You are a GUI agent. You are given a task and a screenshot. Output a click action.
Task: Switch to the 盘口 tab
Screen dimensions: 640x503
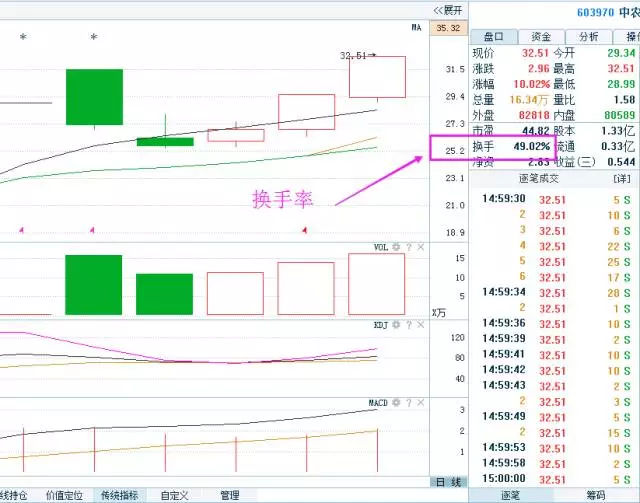tap(494, 37)
